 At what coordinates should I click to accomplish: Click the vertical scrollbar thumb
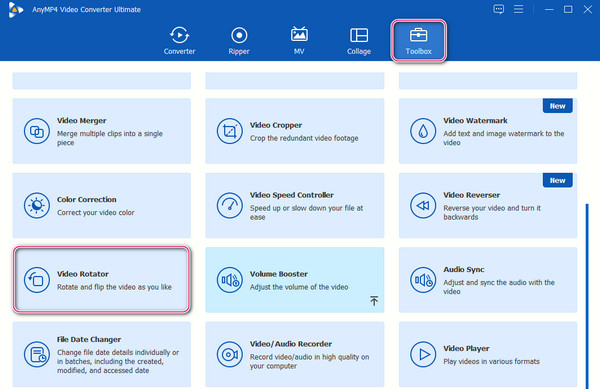click(587, 296)
